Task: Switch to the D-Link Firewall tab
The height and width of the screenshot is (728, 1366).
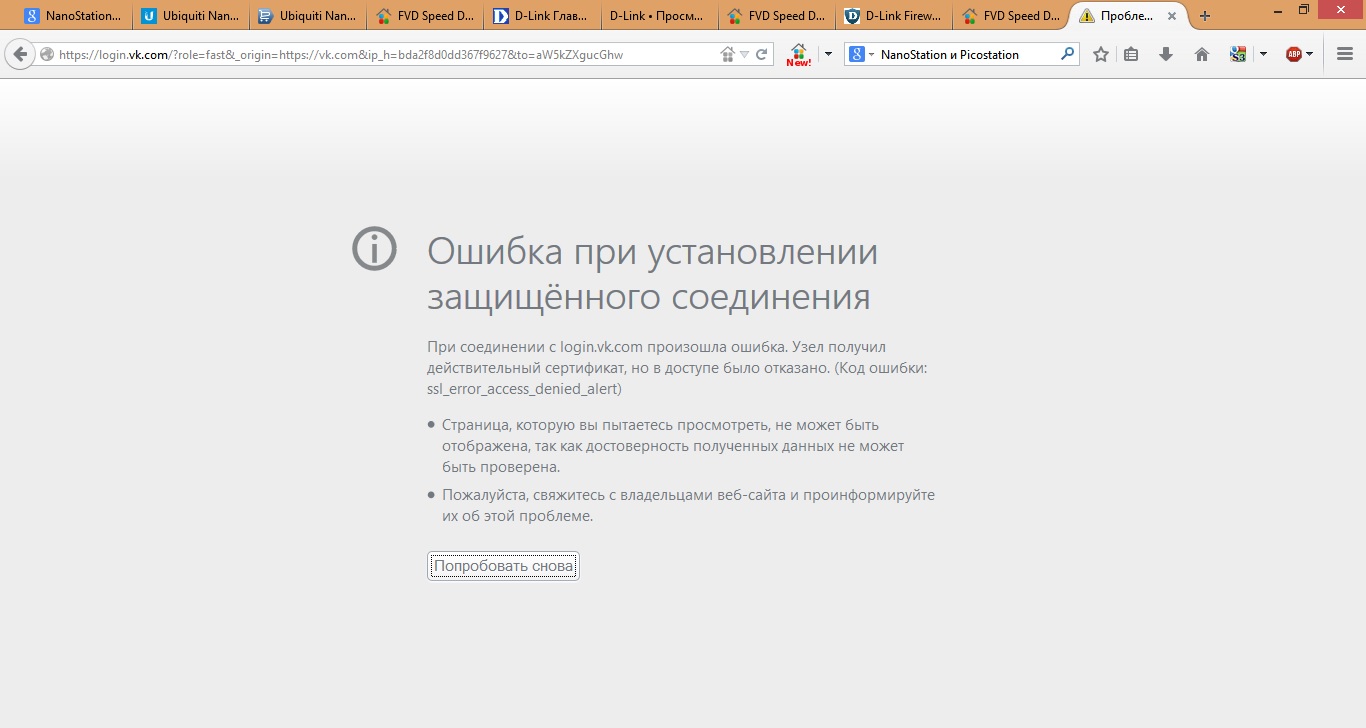Action: (896, 16)
